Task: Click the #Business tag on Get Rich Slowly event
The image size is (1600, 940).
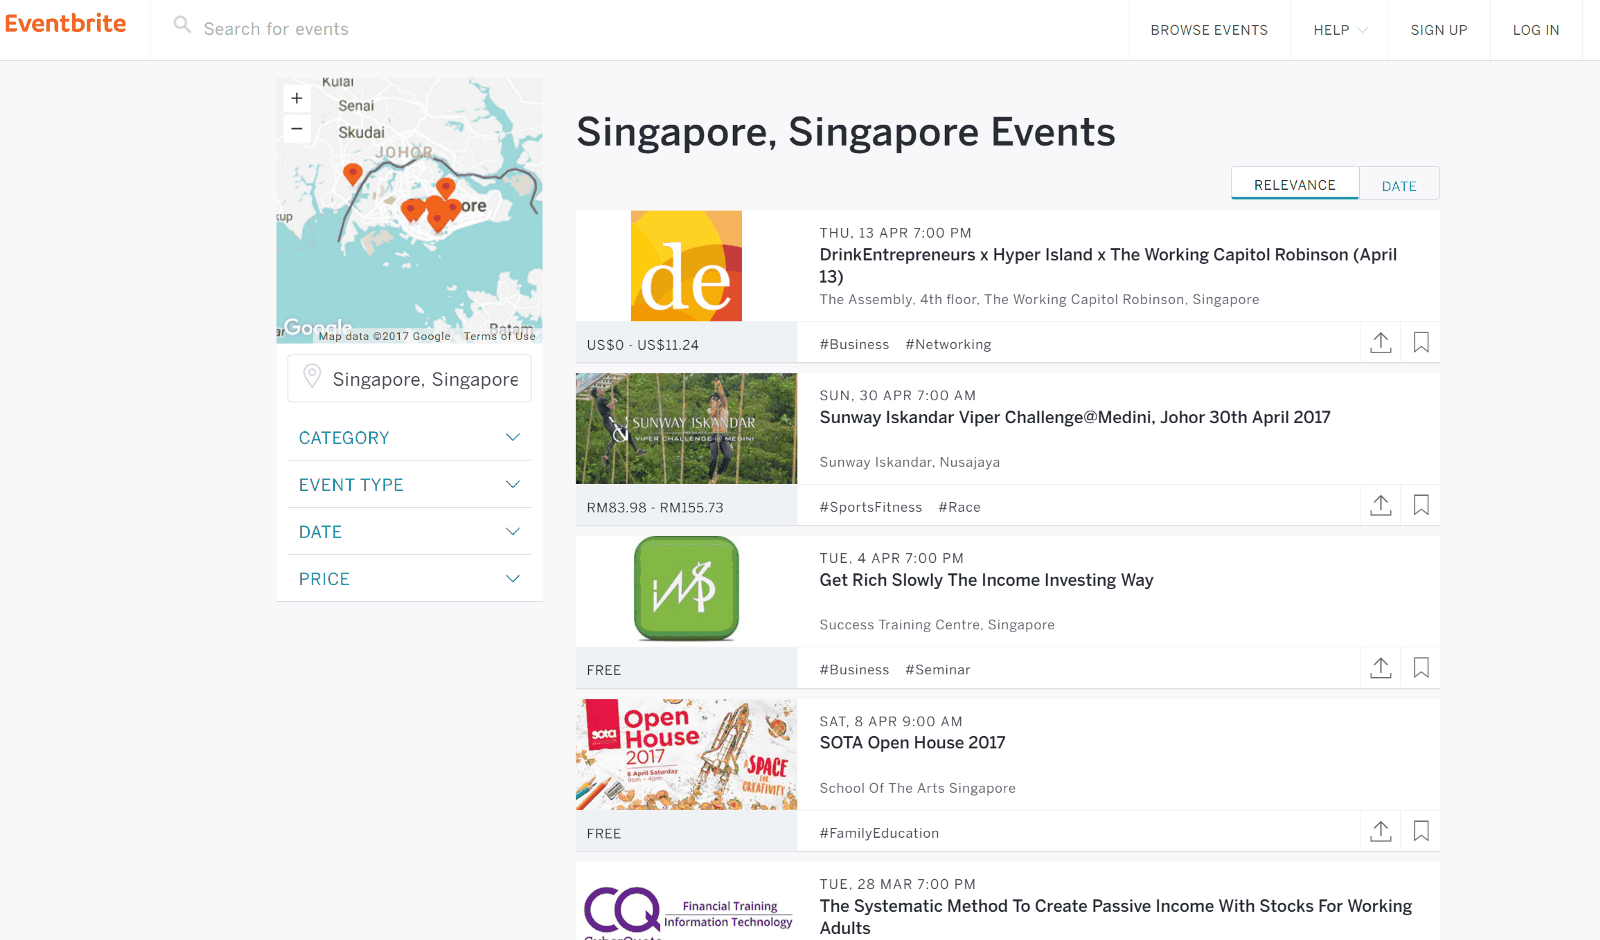Action: 854,670
